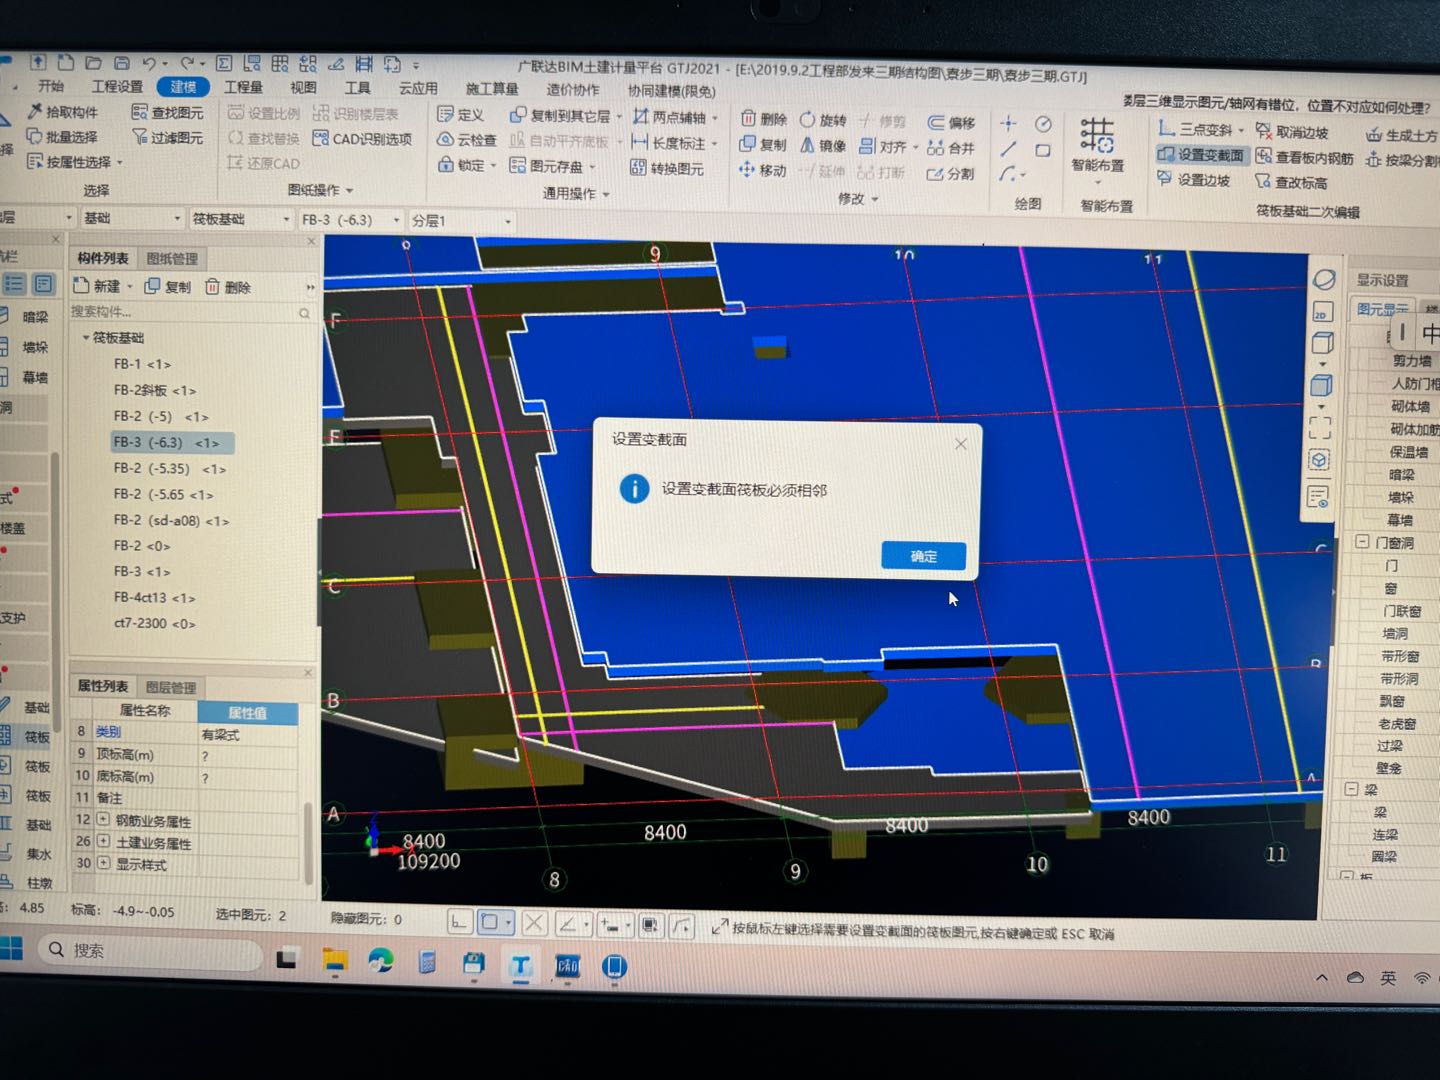Screen dimensions: 1440x1080
Task: Select the 批量选择 batch select tool
Action: tap(62, 136)
